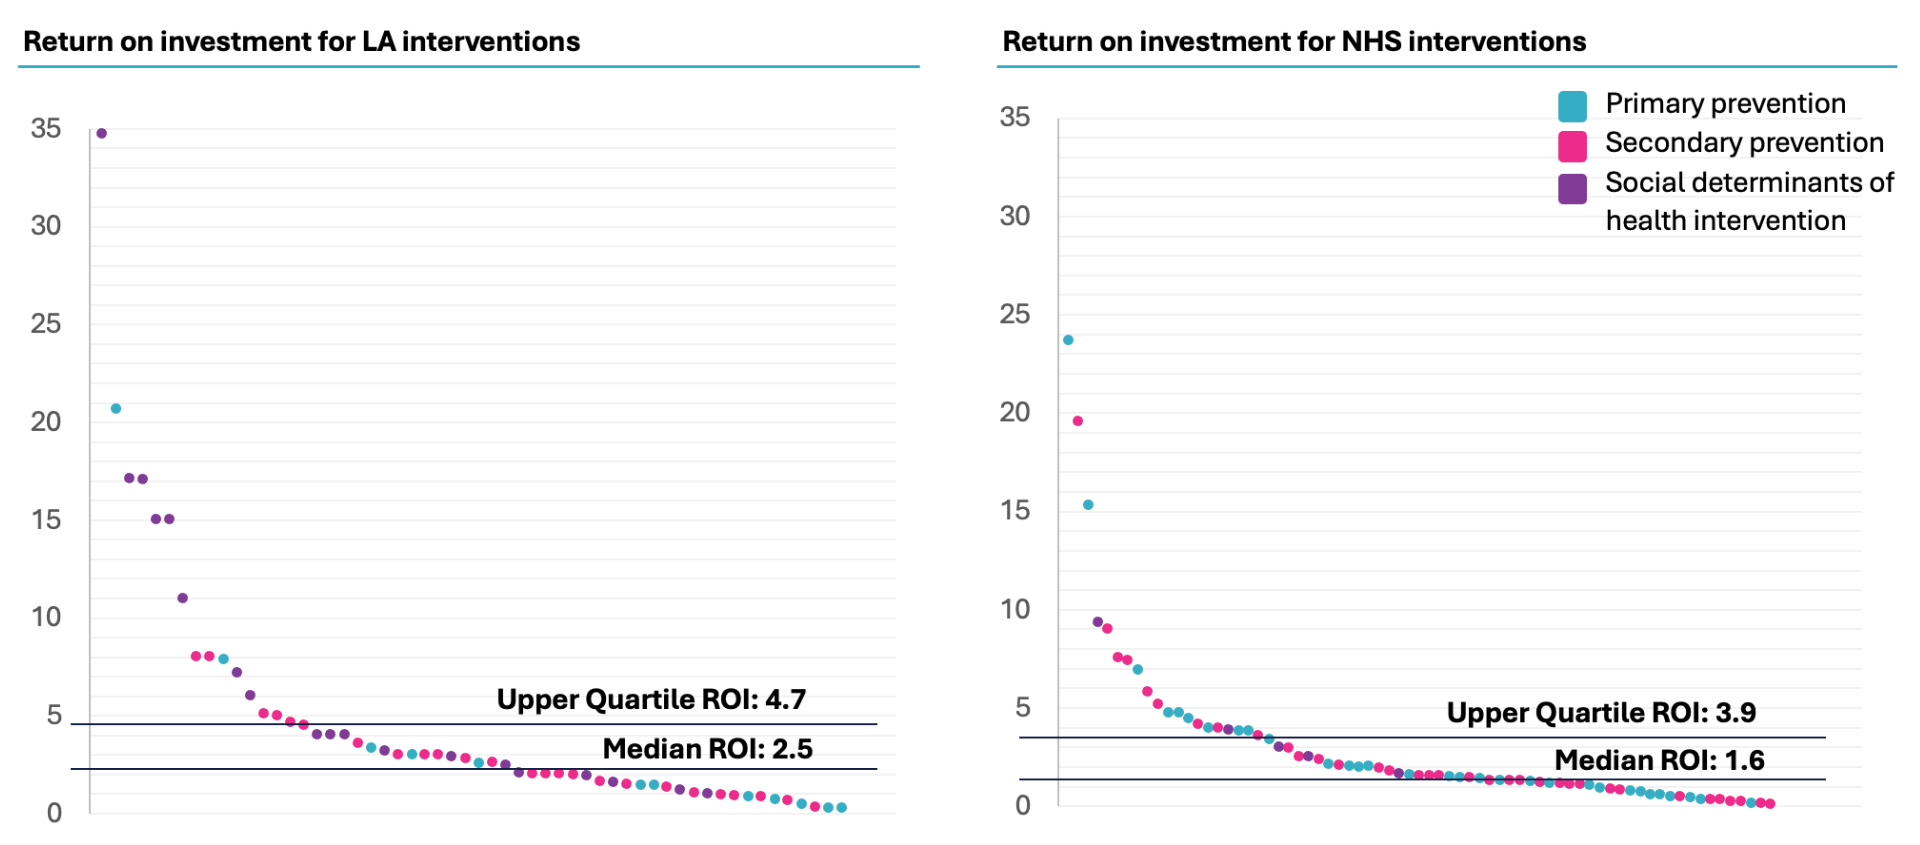Click the 'Return on investment for NHS interventions' title
Image resolution: width=1920 pixels, height=845 pixels.
(1294, 42)
